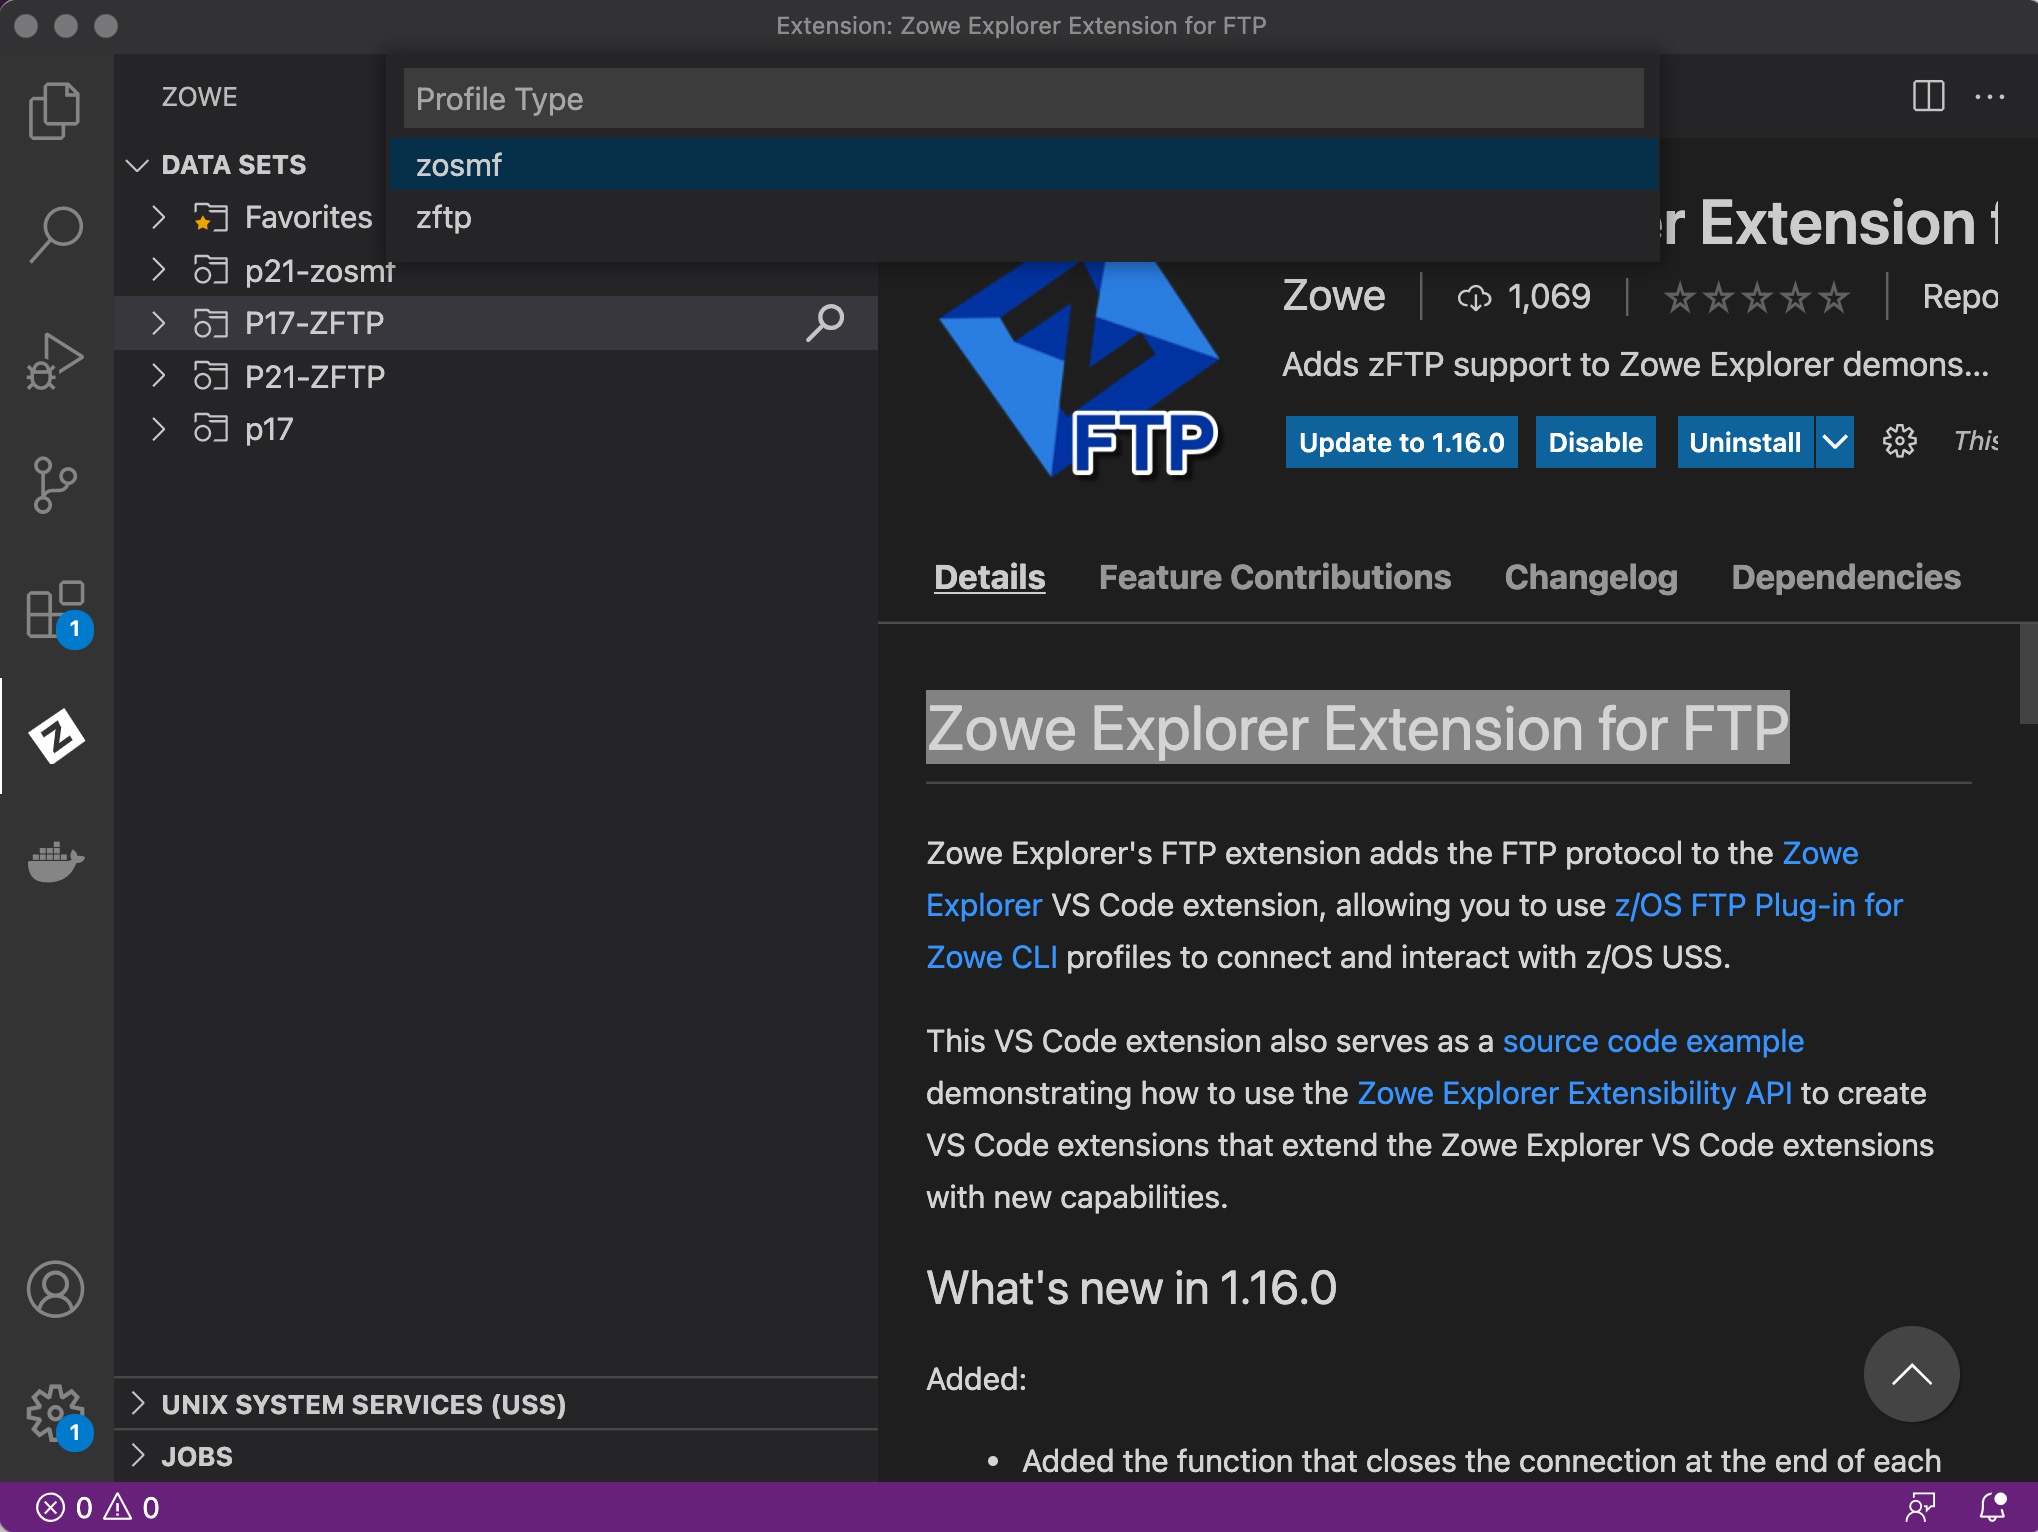Click the download count cloud icon

1474,297
